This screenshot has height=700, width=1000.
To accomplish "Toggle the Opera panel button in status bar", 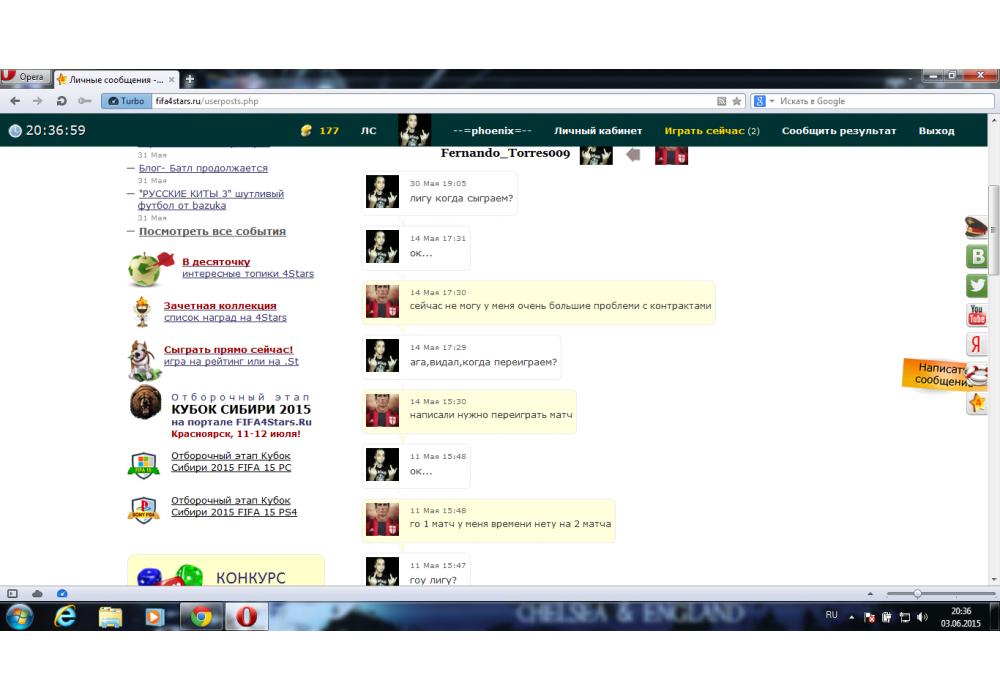I will point(13,593).
